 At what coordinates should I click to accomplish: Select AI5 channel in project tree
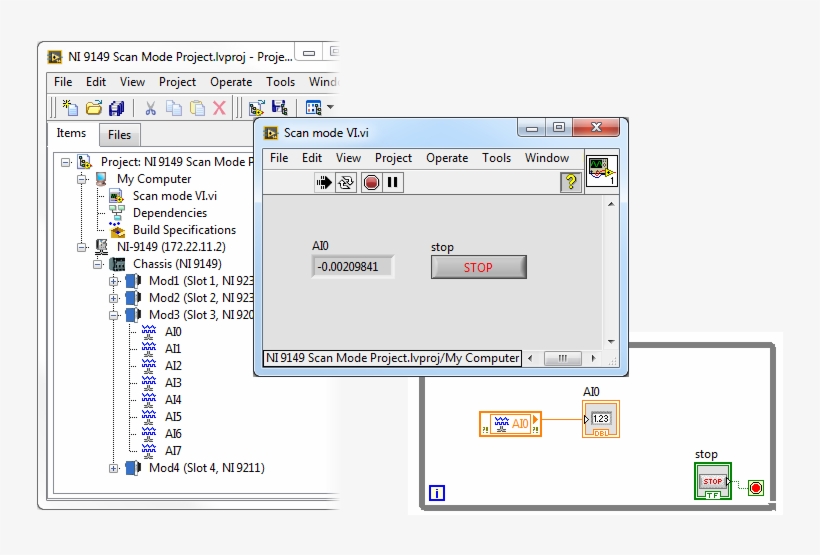pyautogui.click(x=173, y=417)
